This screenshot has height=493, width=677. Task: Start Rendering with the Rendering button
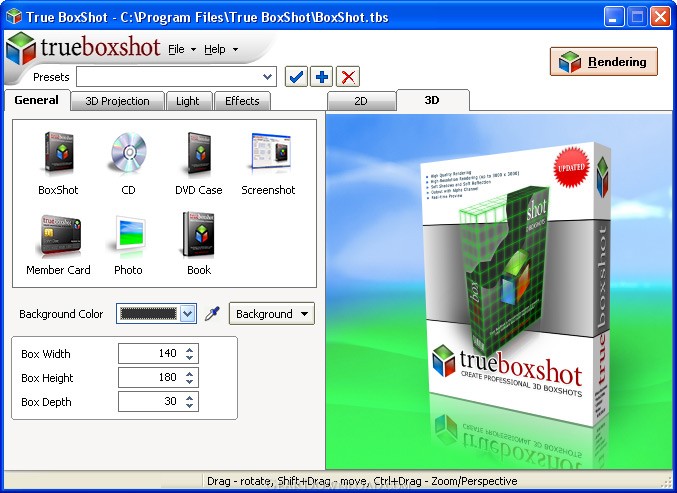pyautogui.click(x=604, y=62)
